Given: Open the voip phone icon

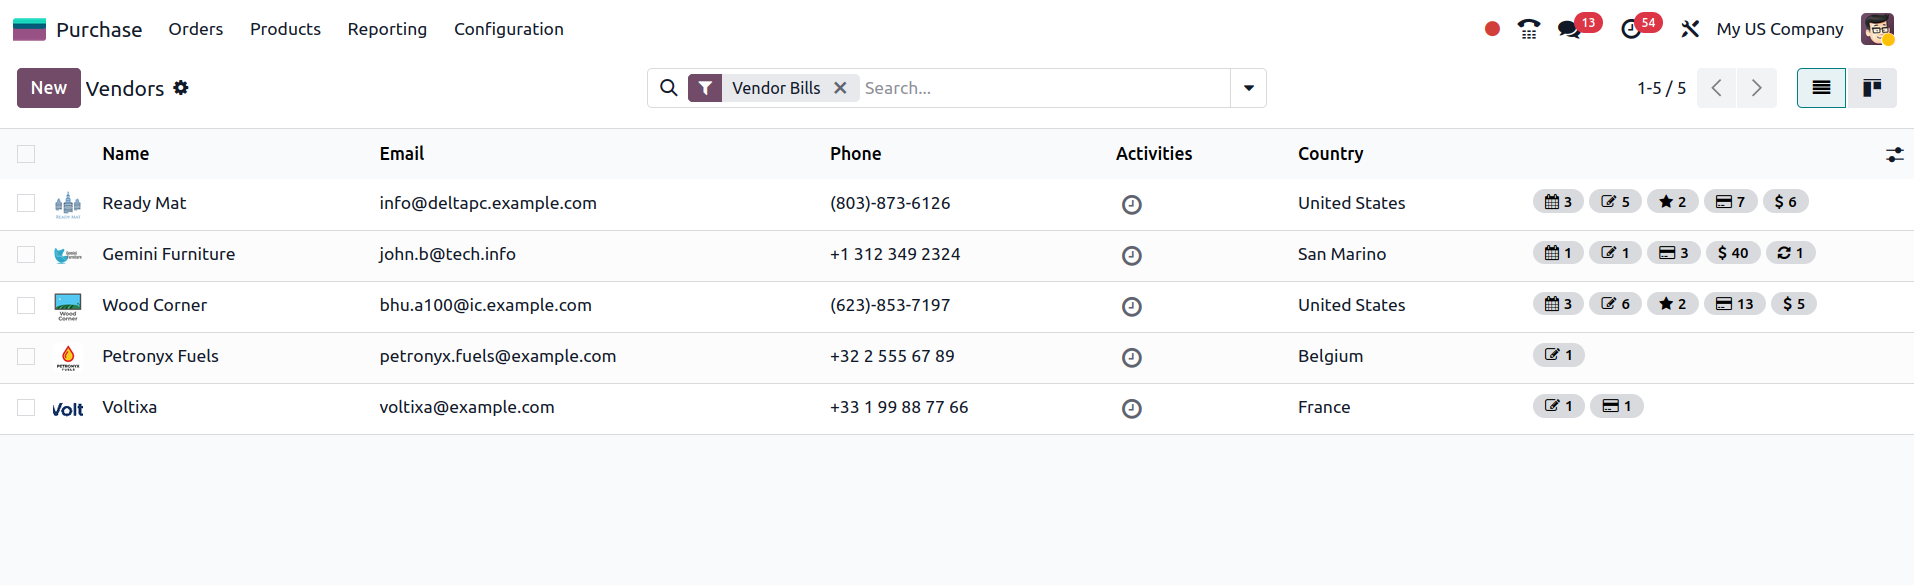Looking at the screenshot, I should coord(1528,29).
